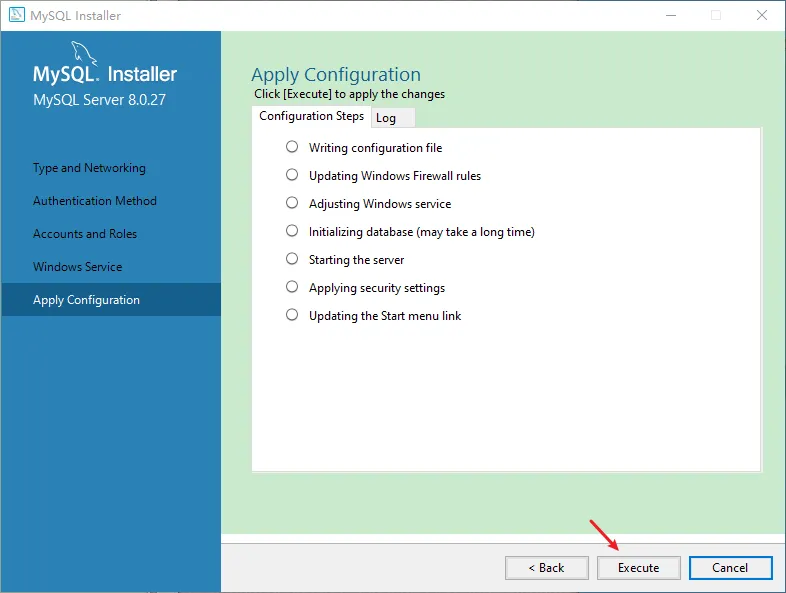786x593 pixels.
Task: Click the Updating the Start menu link circle
Action: (292, 314)
